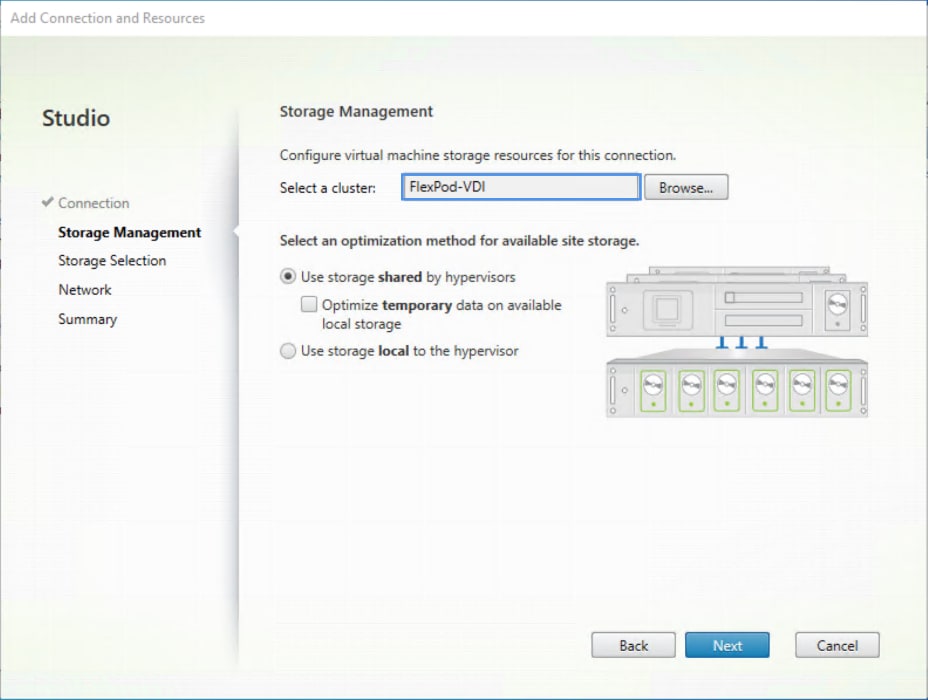Click the hypervisor server illustration
Screen dimensions: 928x700
737,303
